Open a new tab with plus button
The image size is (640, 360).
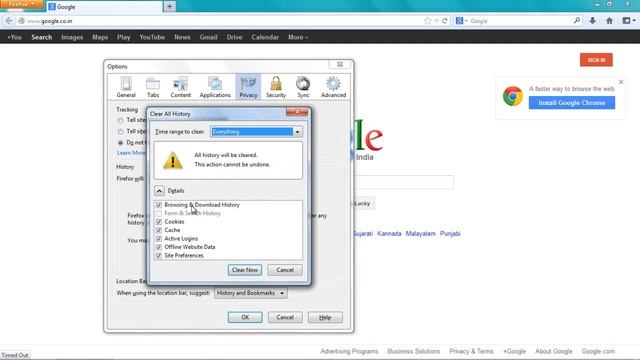169,7
